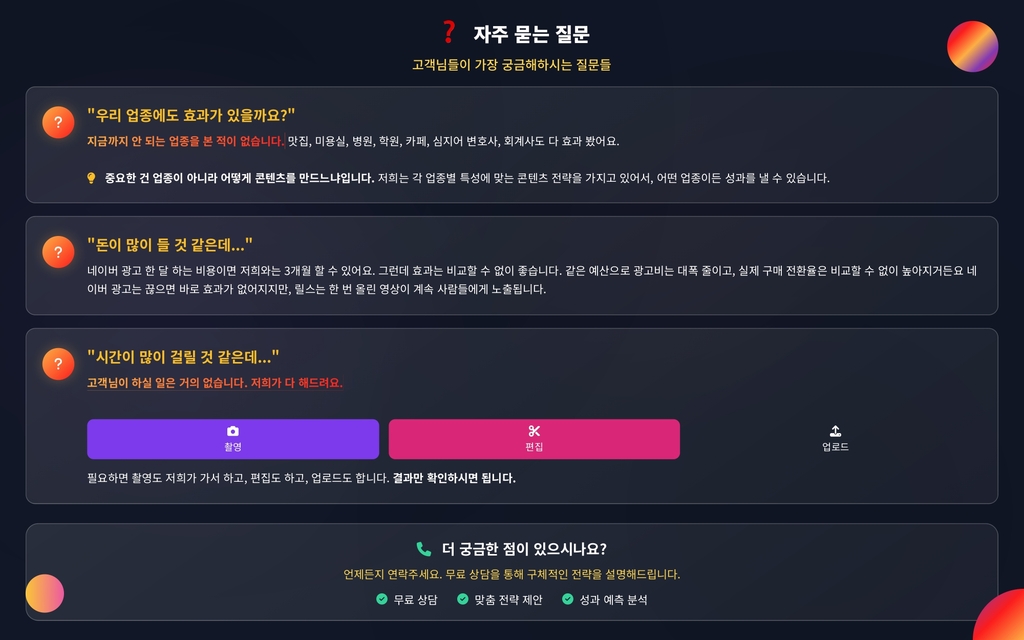Click the gradient circle in the top right corner
Viewport: 1024px width, 640px height.
point(972,46)
